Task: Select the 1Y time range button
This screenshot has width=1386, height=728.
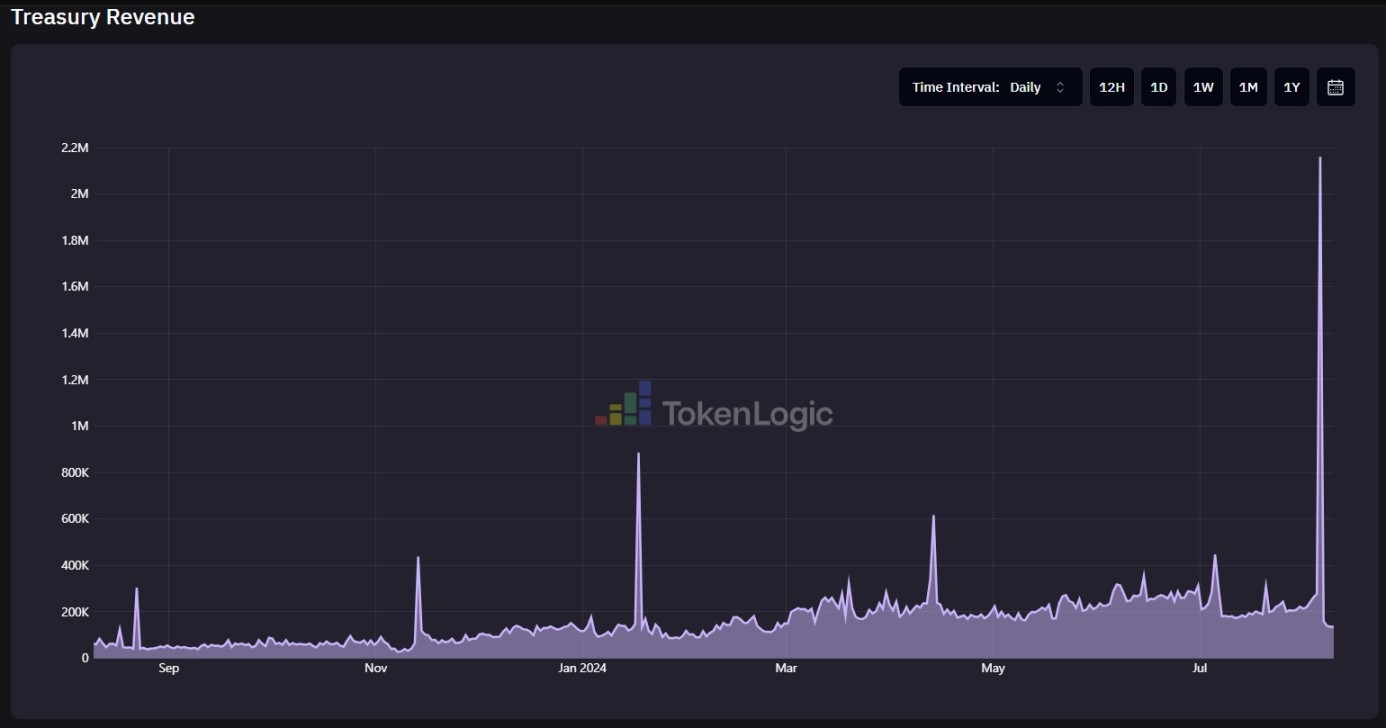Action: pyautogui.click(x=1292, y=87)
